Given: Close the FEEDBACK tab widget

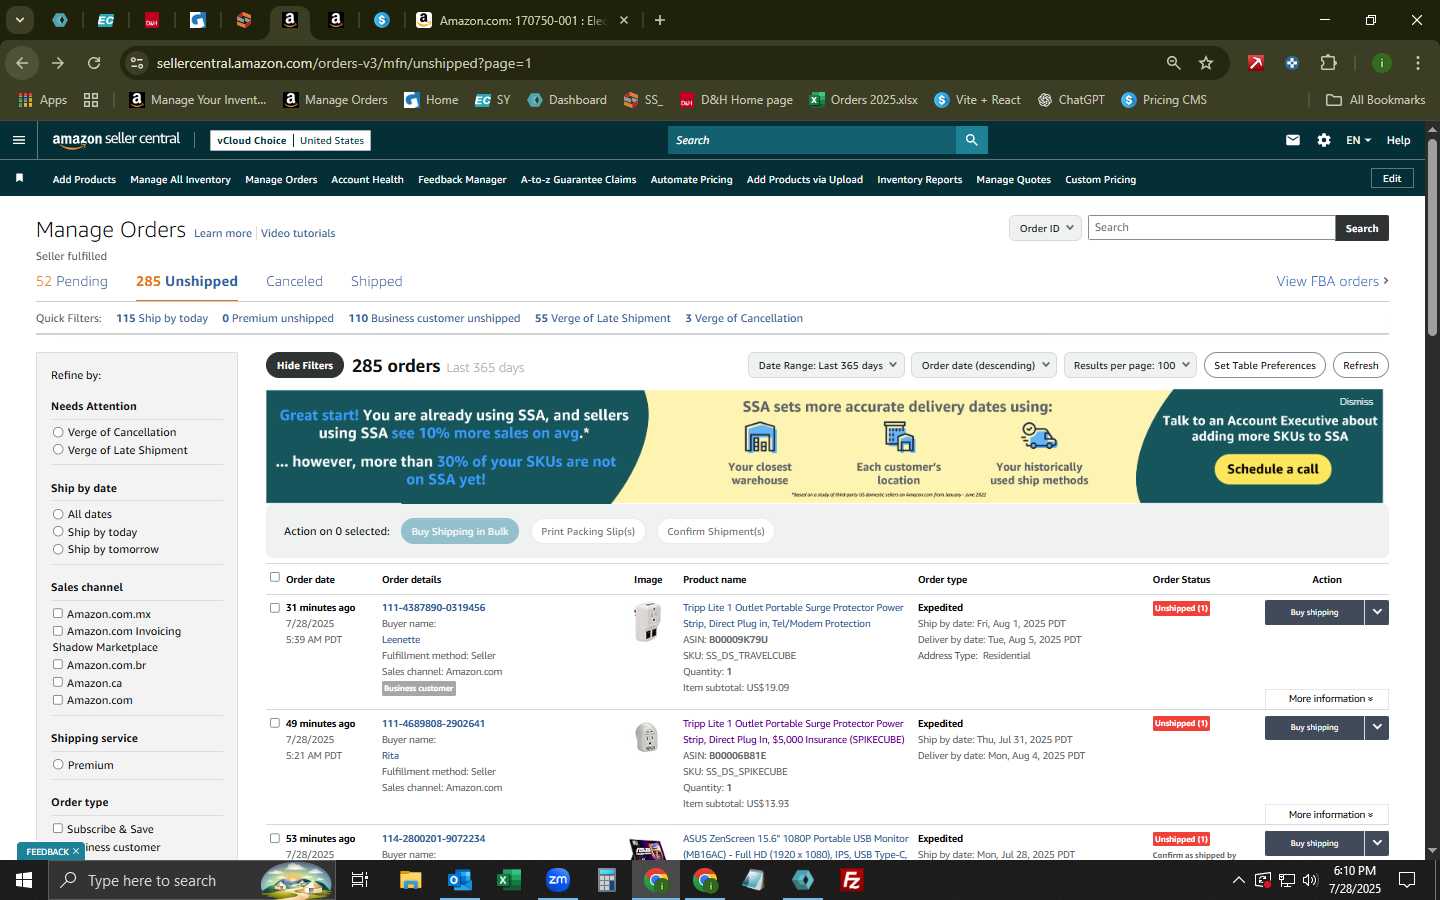Looking at the screenshot, I should 75,852.
